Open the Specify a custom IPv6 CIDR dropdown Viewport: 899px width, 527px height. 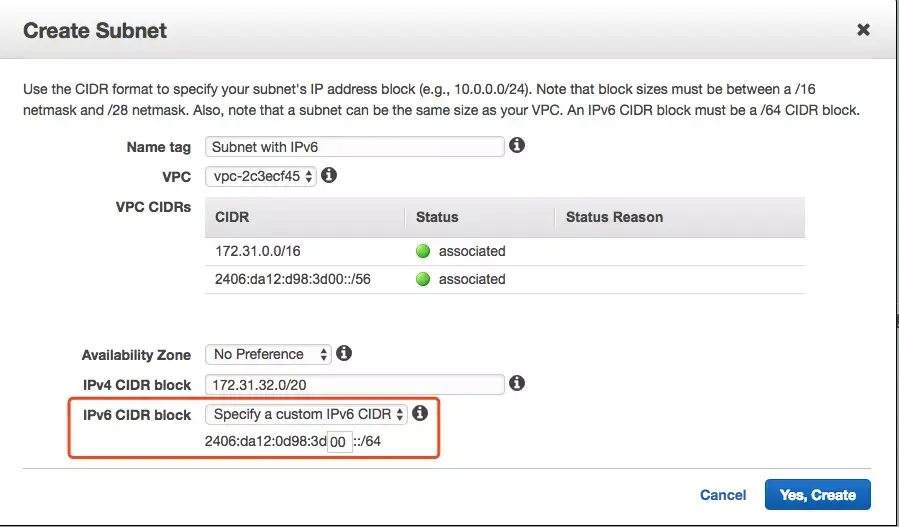306,414
